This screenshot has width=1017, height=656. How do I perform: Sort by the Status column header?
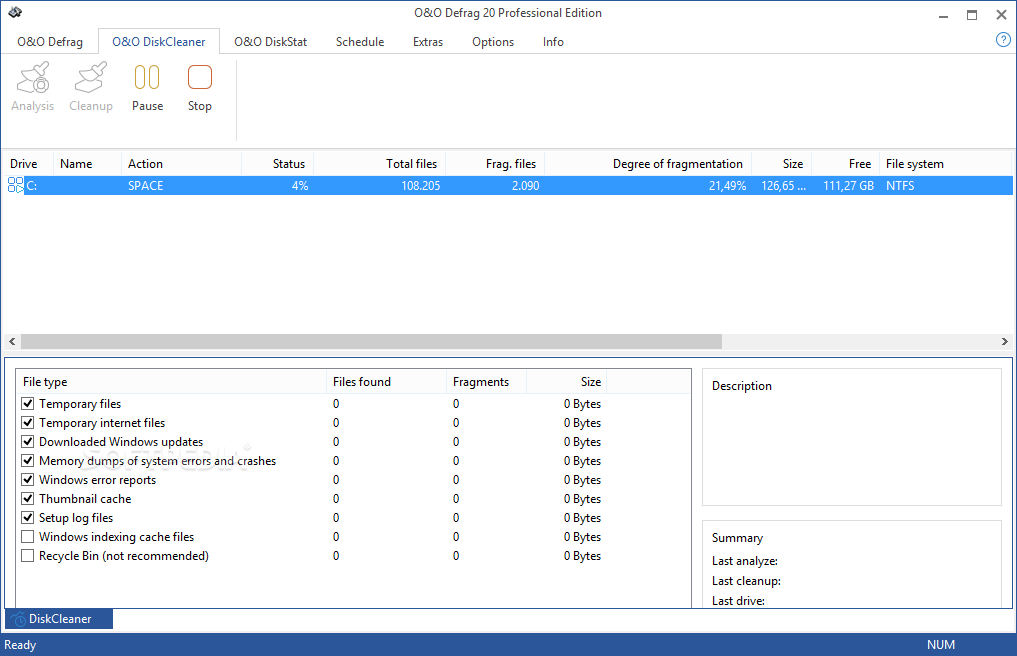(x=278, y=164)
